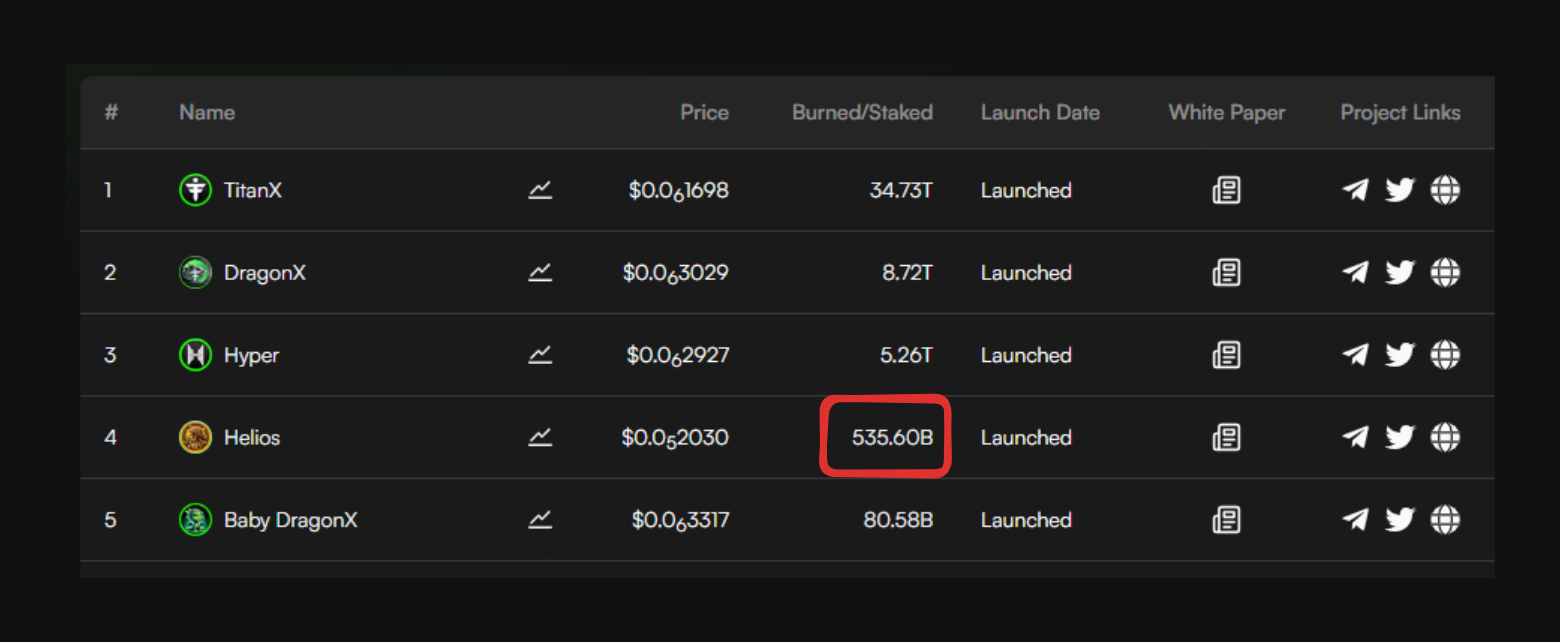Viewport: 1560px width, 642px height.
Task: Open Hyper white paper icon
Action: pos(1226,355)
